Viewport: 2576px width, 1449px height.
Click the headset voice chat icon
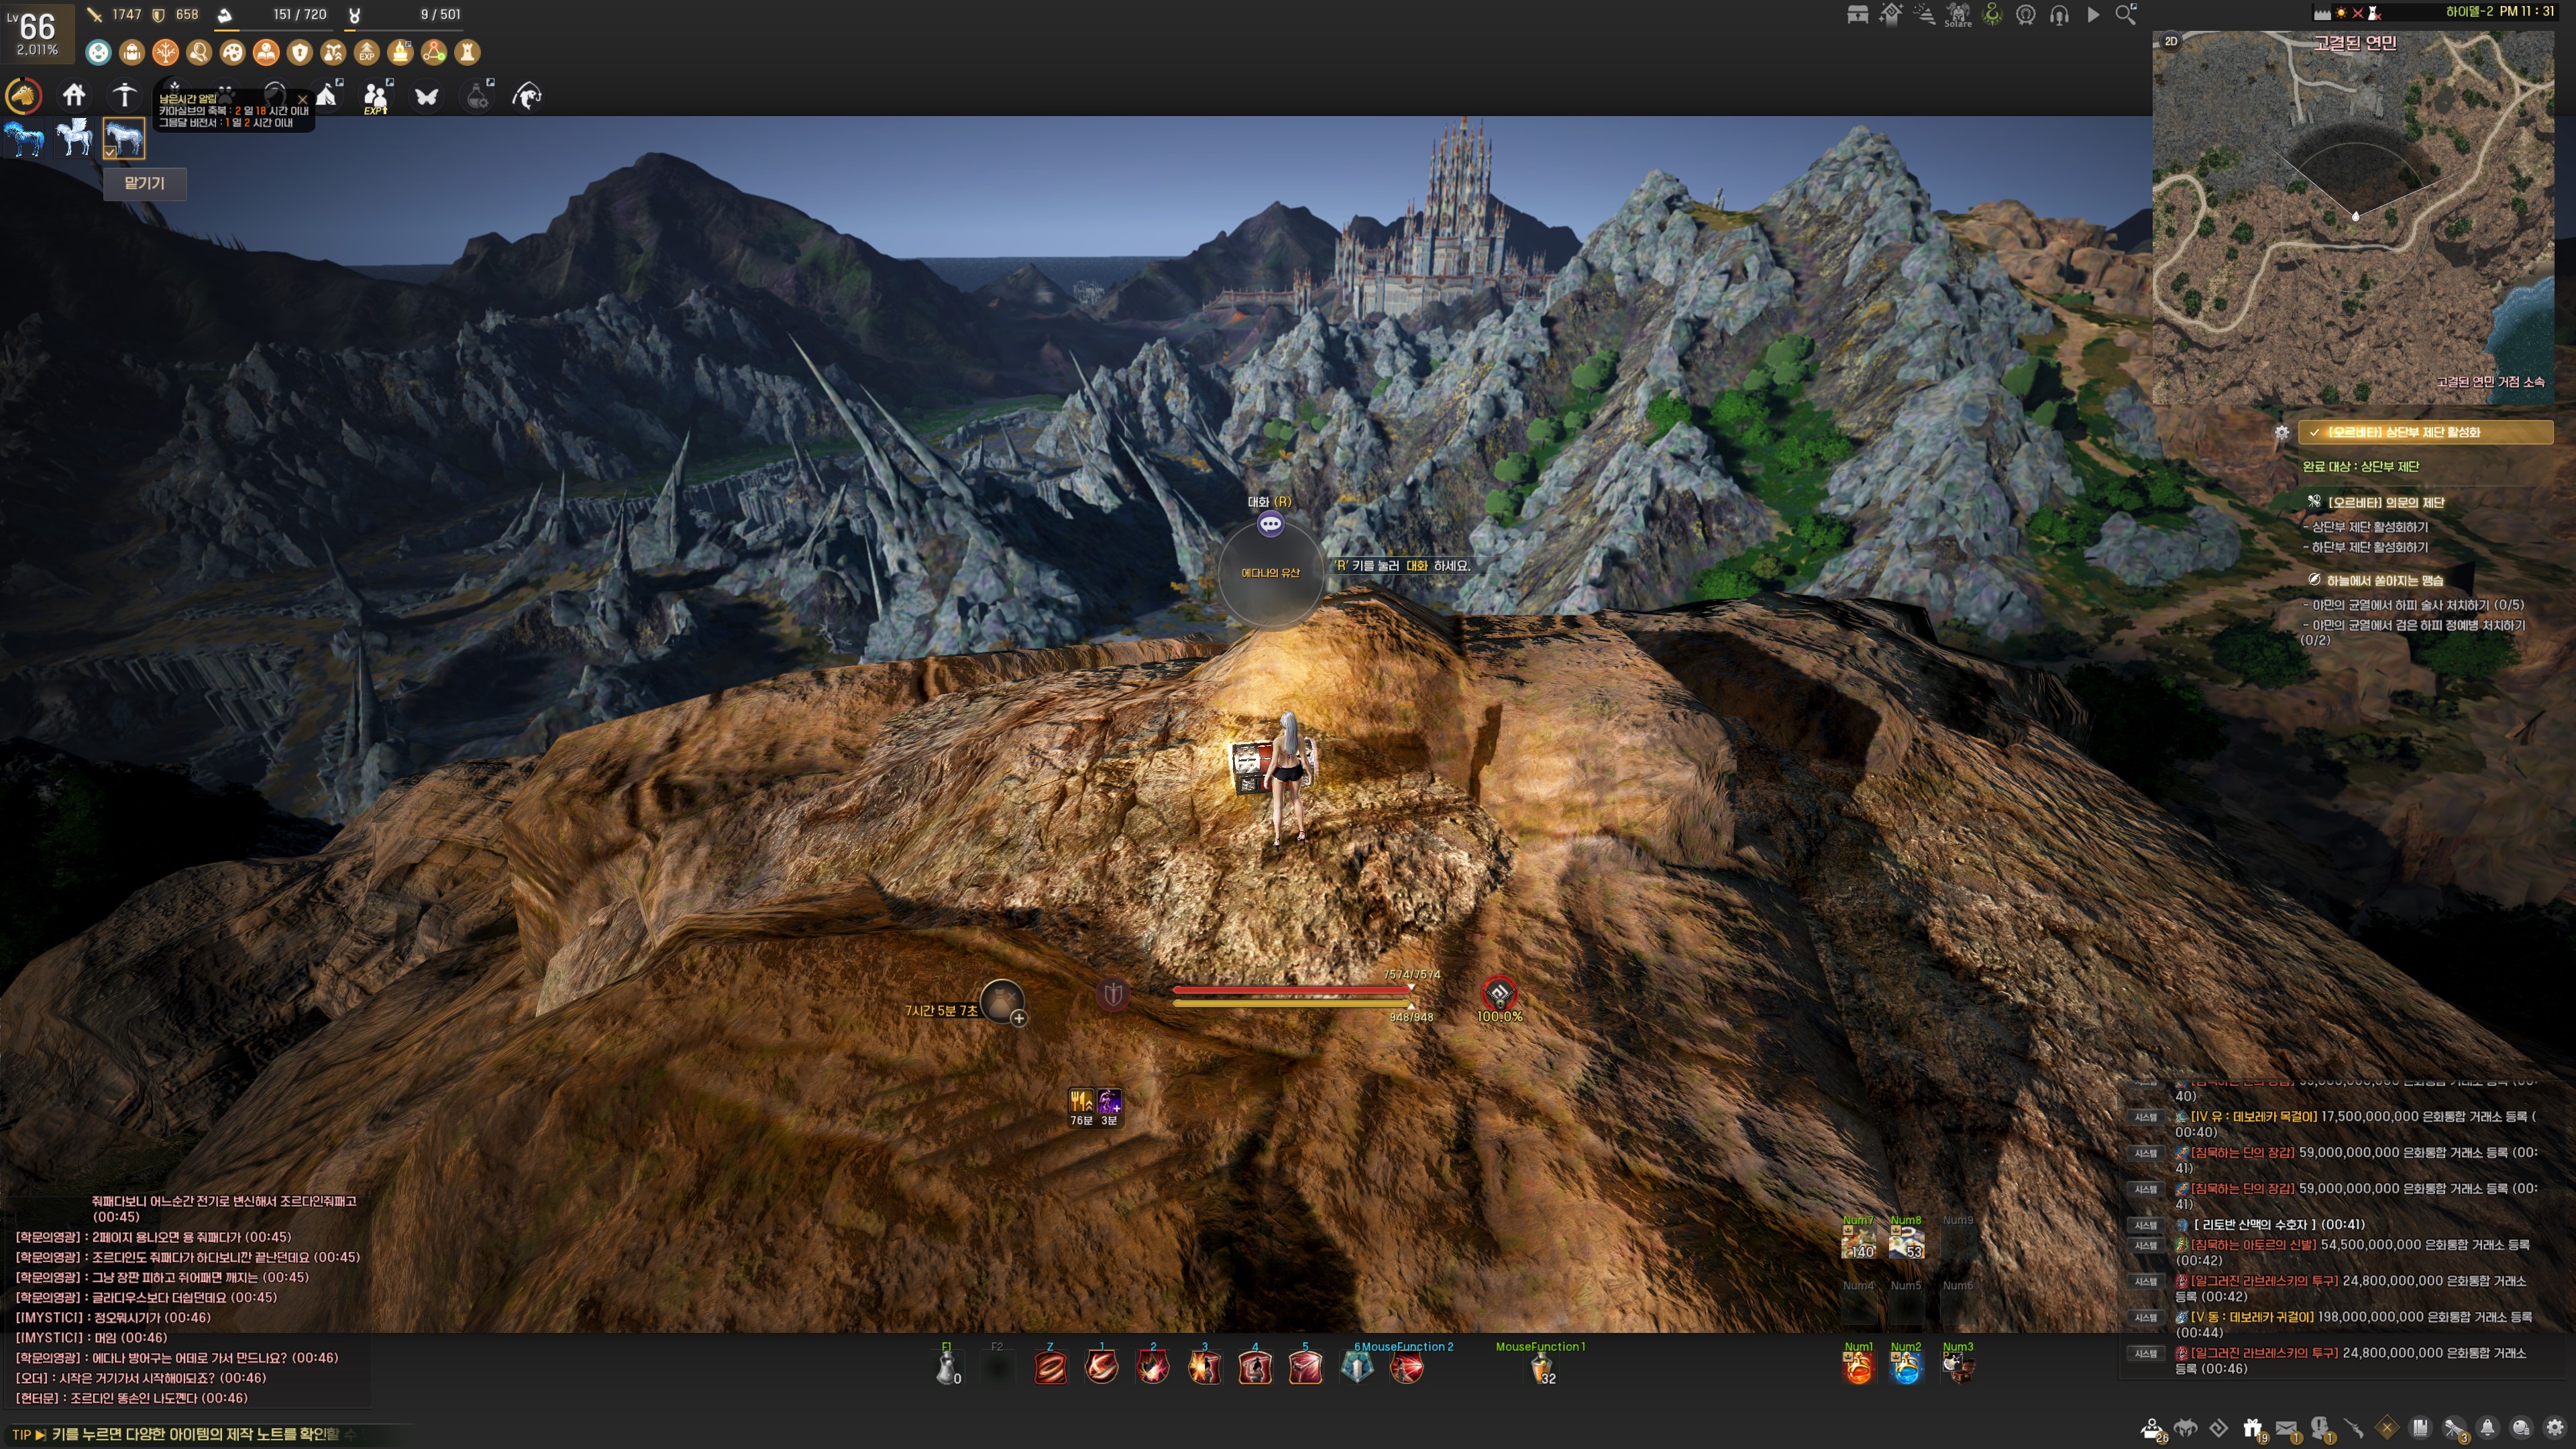(2059, 15)
